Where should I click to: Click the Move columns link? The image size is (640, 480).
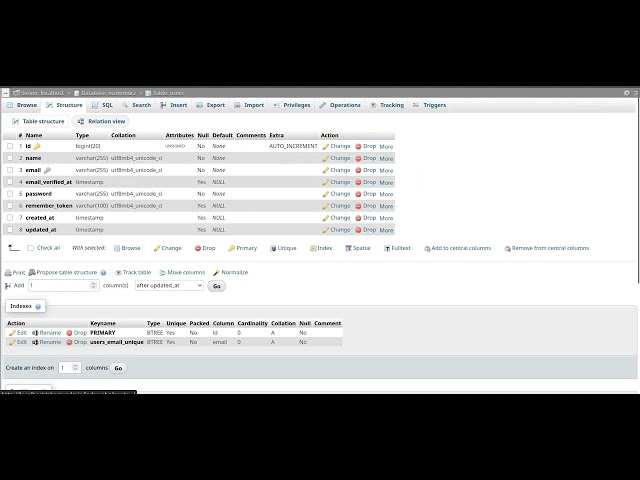[x=182, y=272]
